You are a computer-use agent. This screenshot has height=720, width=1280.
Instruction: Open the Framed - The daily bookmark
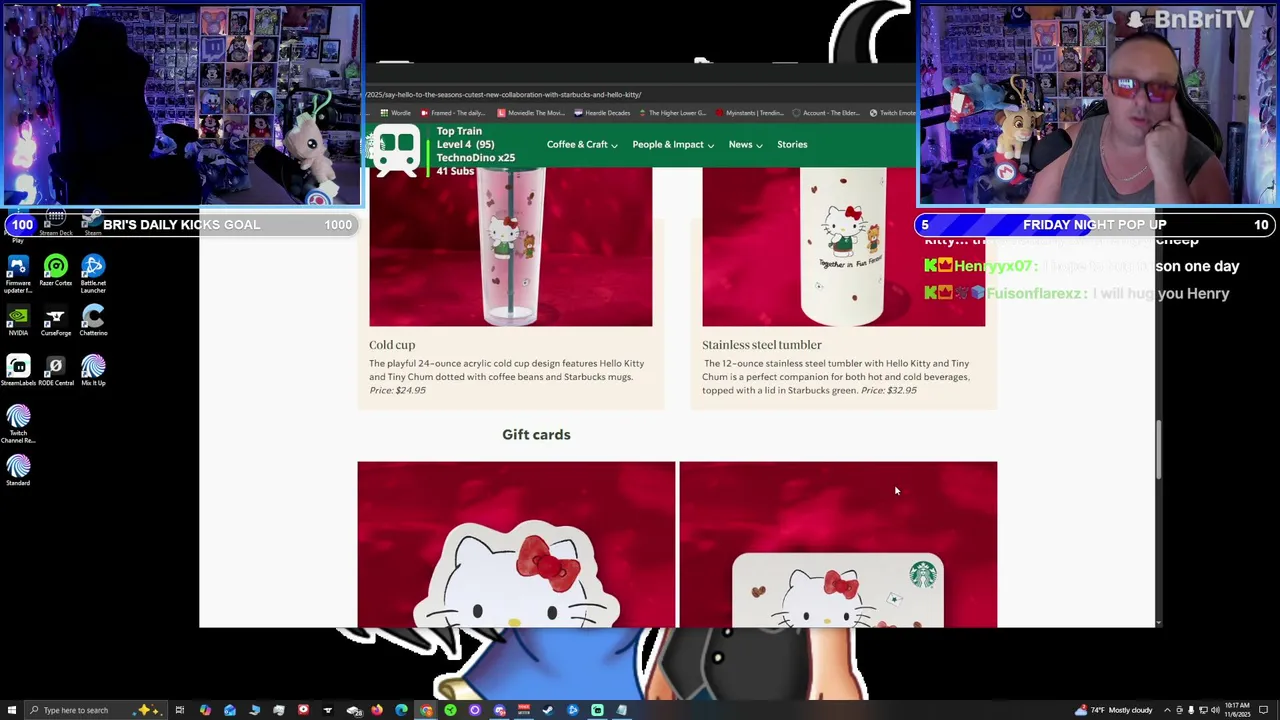[x=452, y=113]
